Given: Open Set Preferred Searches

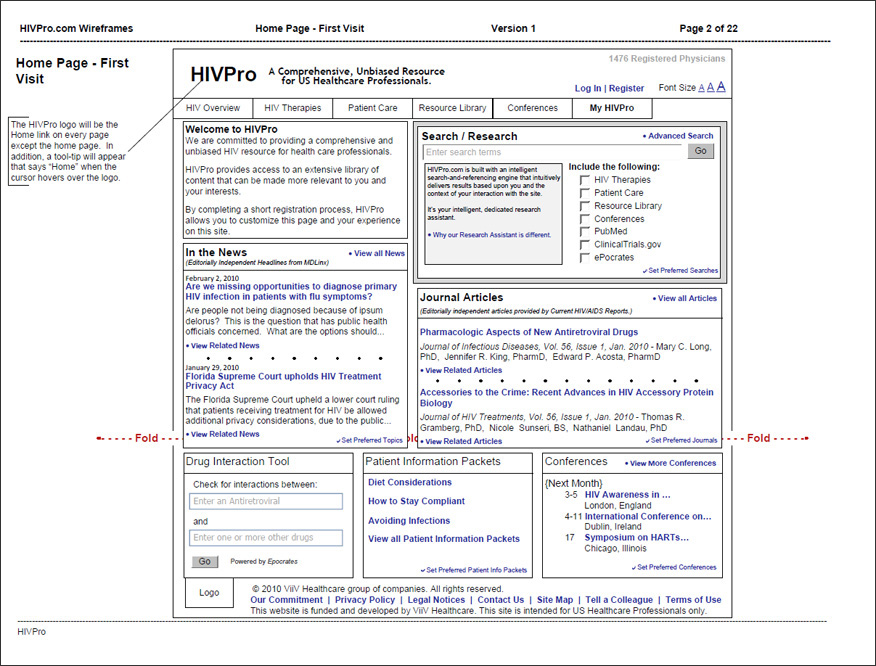Looking at the screenshot, I should [x=683, y=270].
